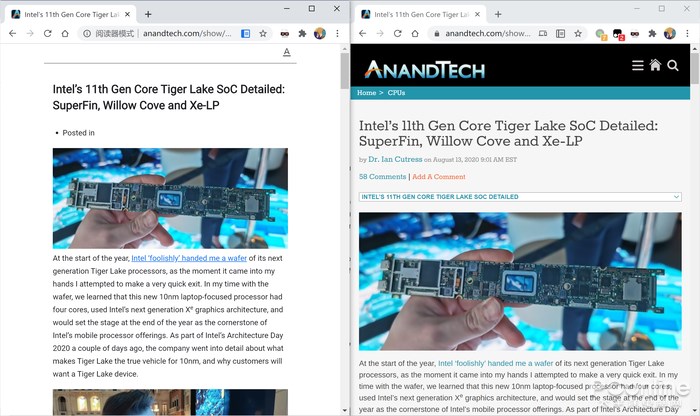Enter reader mode in the right window
This screenshot has width=700, height=416.
tap(561, 33)
